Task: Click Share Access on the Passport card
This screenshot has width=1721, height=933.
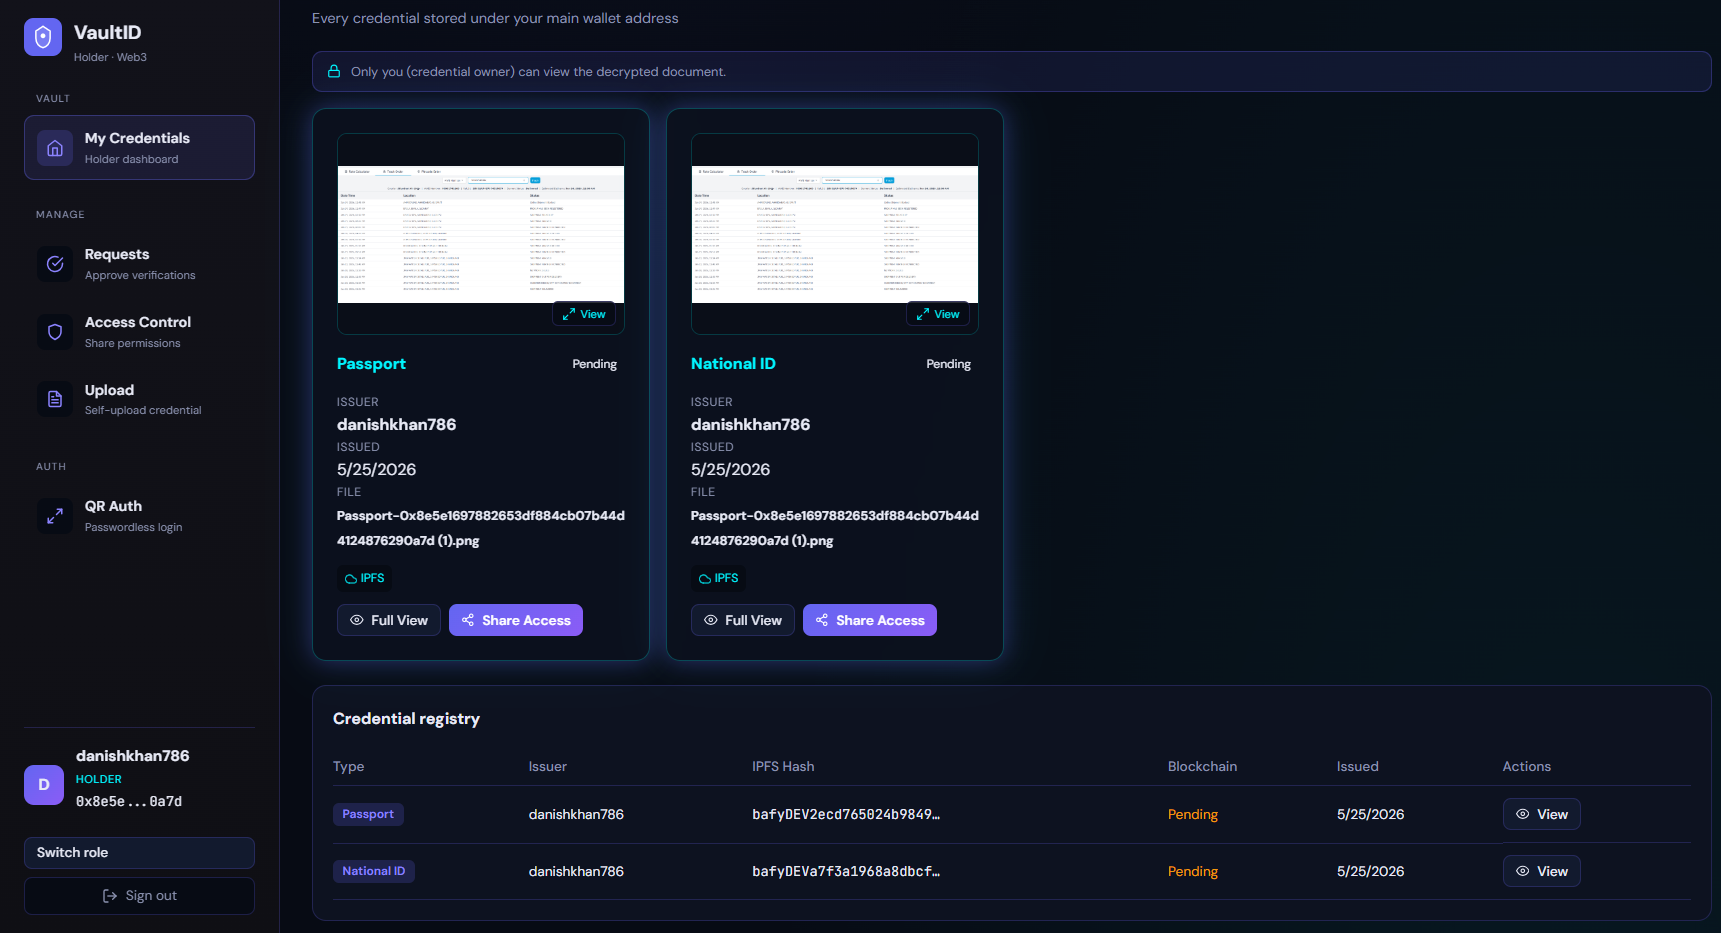Action: (516, 620)
